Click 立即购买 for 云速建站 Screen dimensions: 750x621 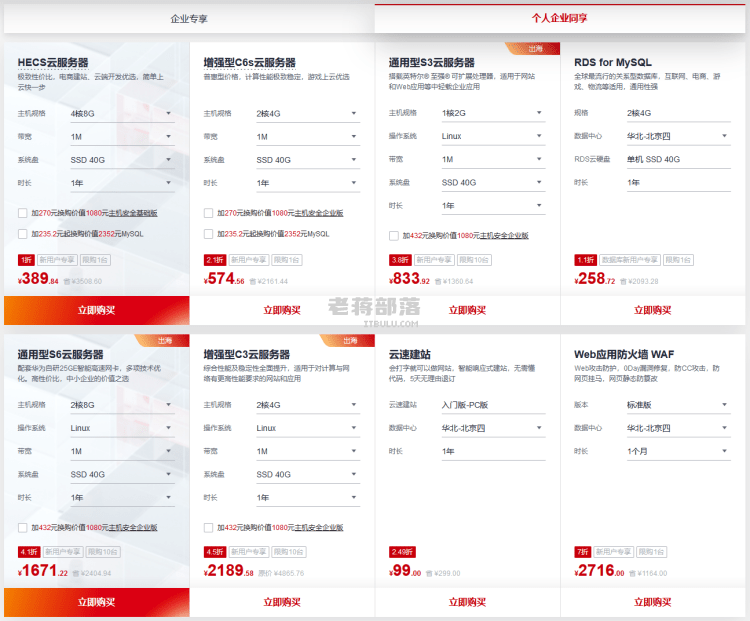(x=467, y=602)
